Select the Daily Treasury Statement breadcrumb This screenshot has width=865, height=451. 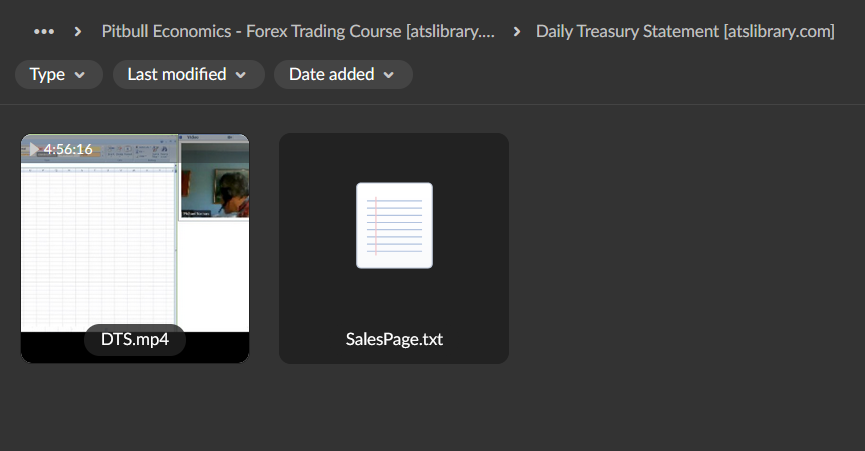pos(685,31)
